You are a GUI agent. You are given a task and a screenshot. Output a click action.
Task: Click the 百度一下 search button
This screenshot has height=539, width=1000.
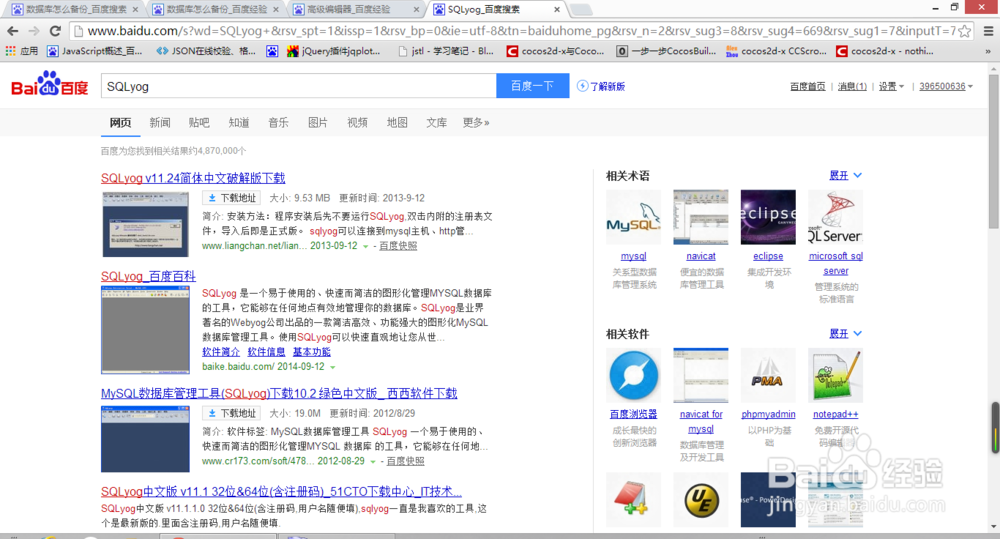533,85
